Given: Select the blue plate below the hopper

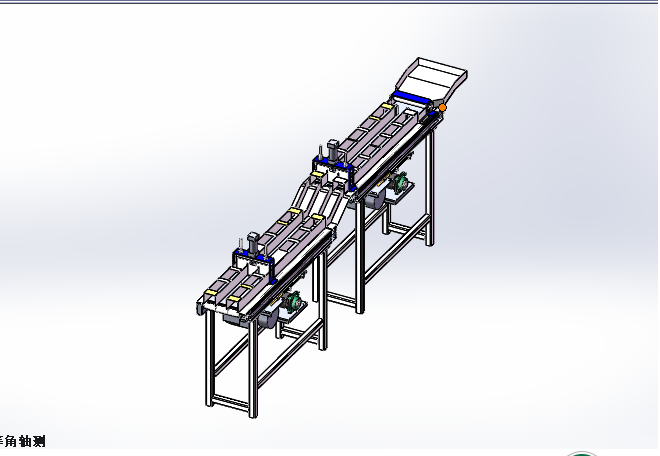Looking at the screenshot, I should click(x=413, y=97).
